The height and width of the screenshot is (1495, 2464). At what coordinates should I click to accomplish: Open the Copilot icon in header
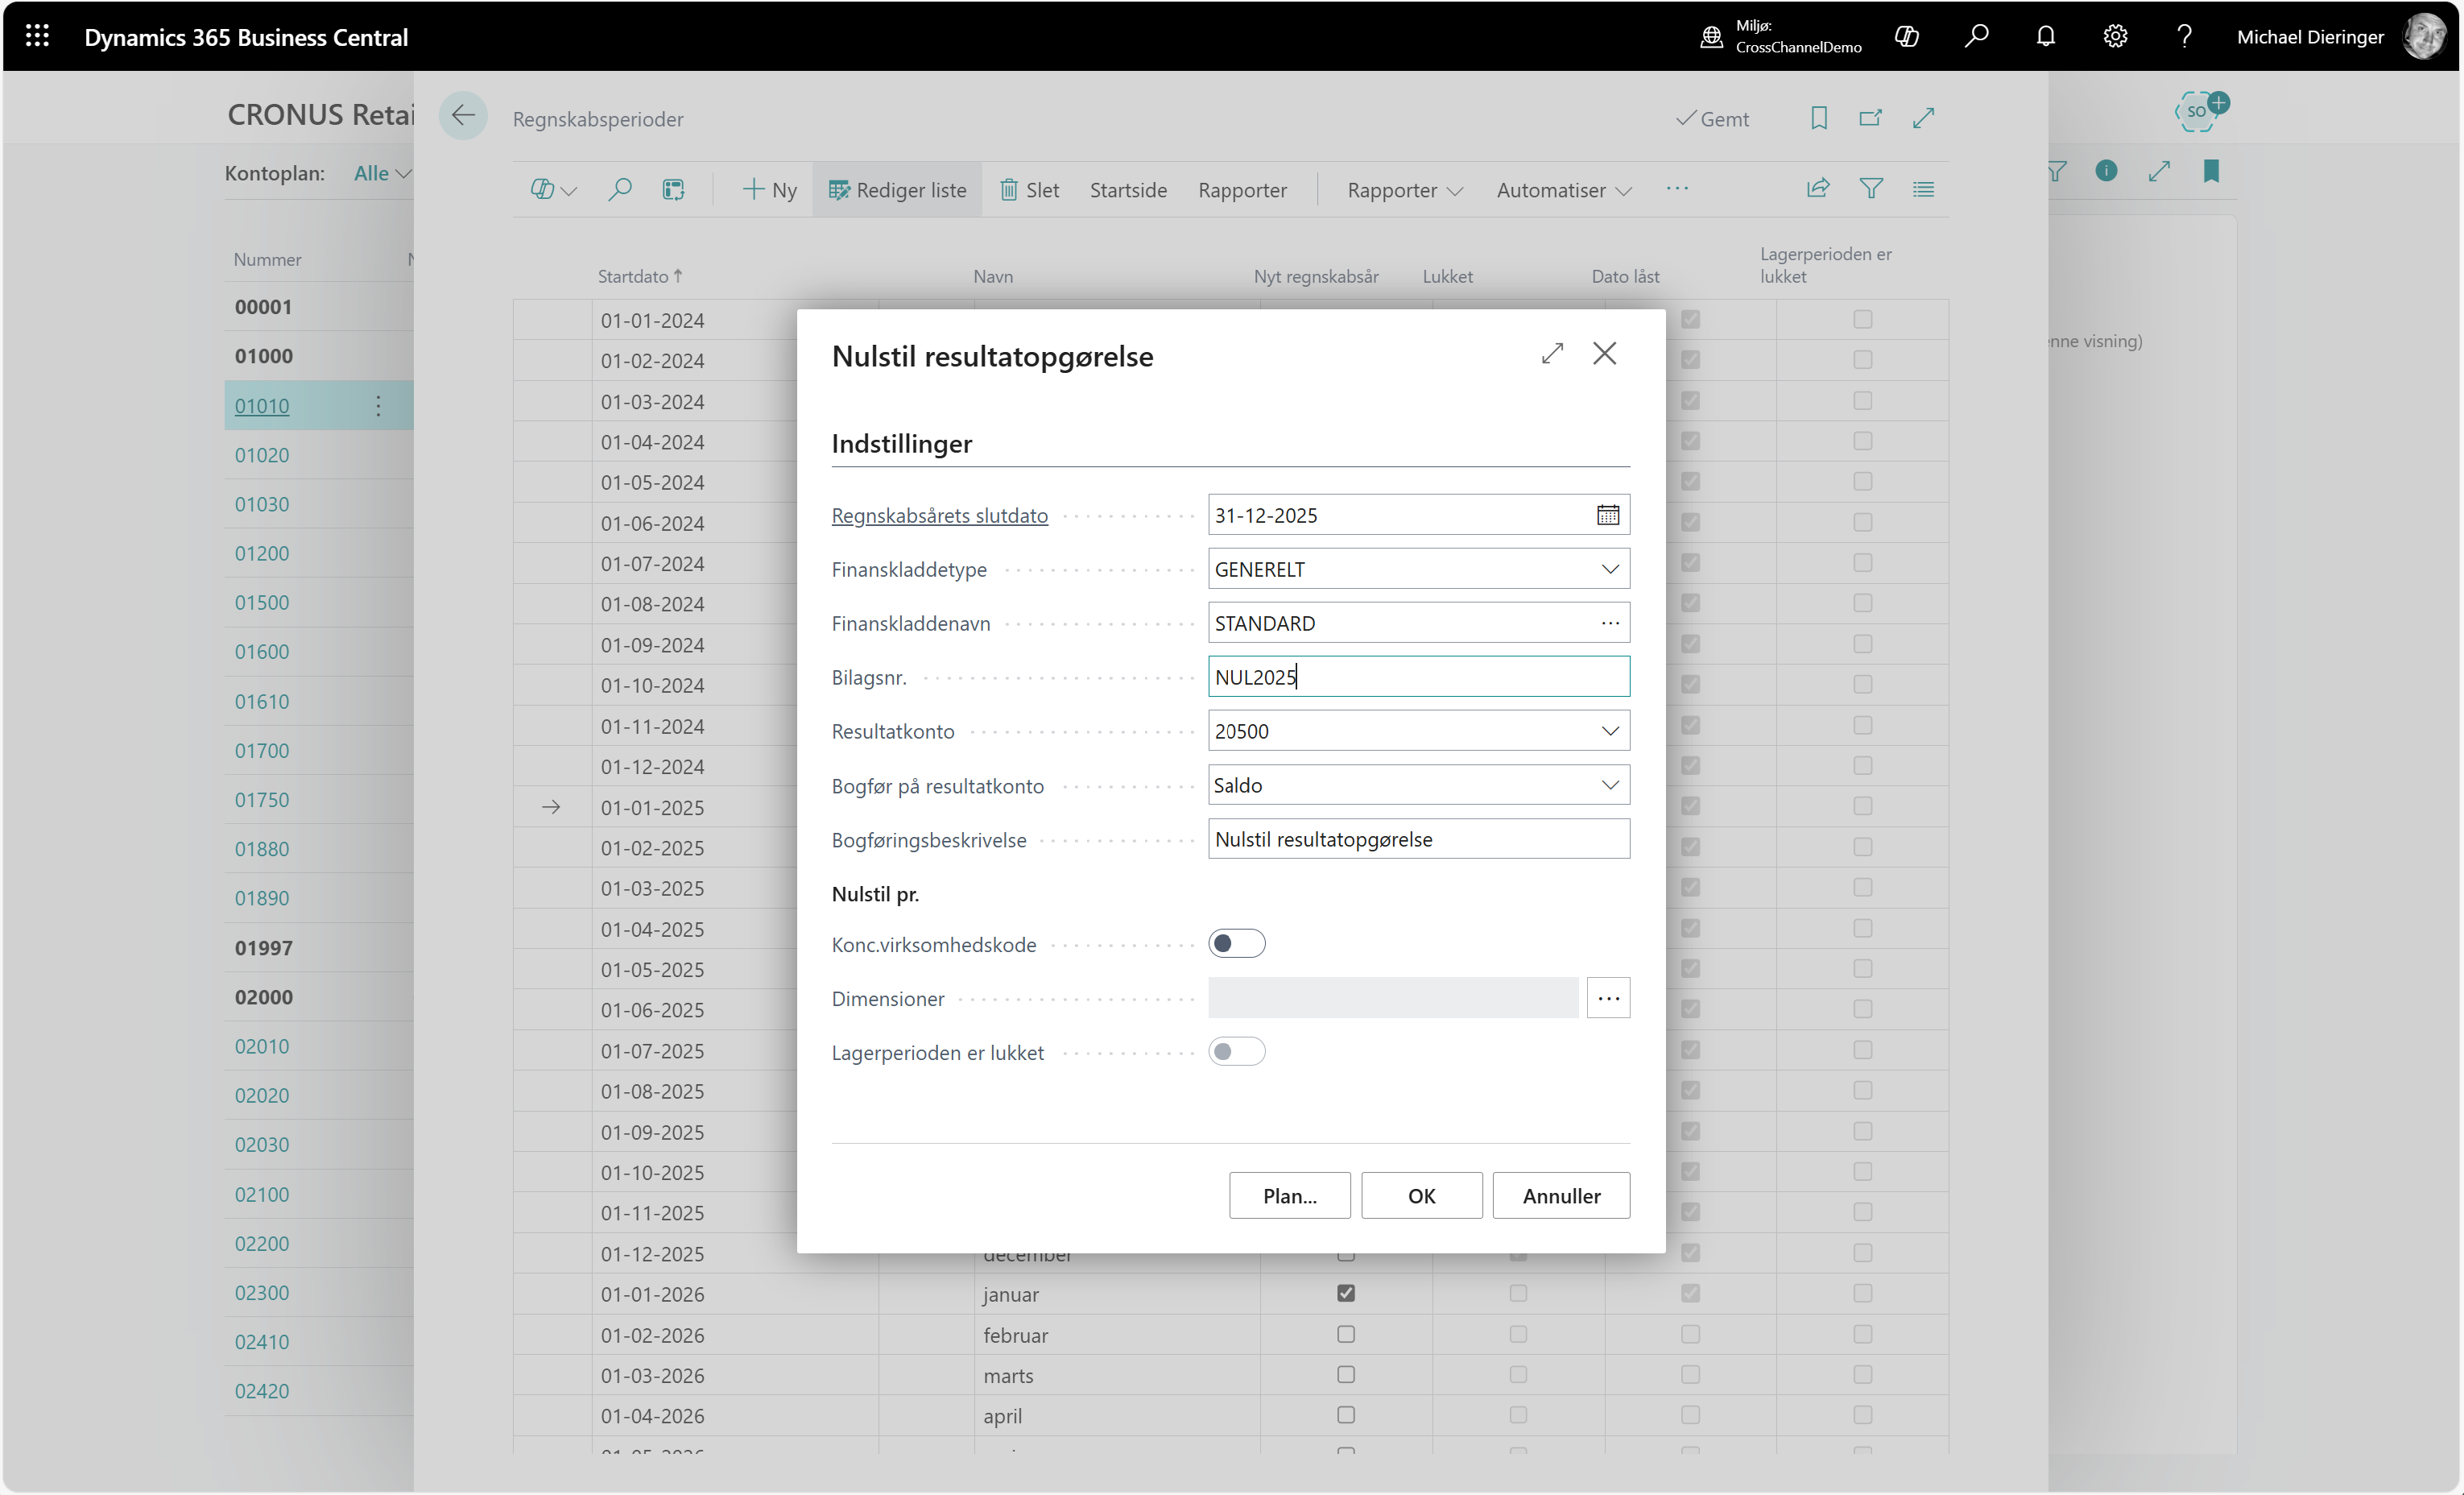[1907, 37]
